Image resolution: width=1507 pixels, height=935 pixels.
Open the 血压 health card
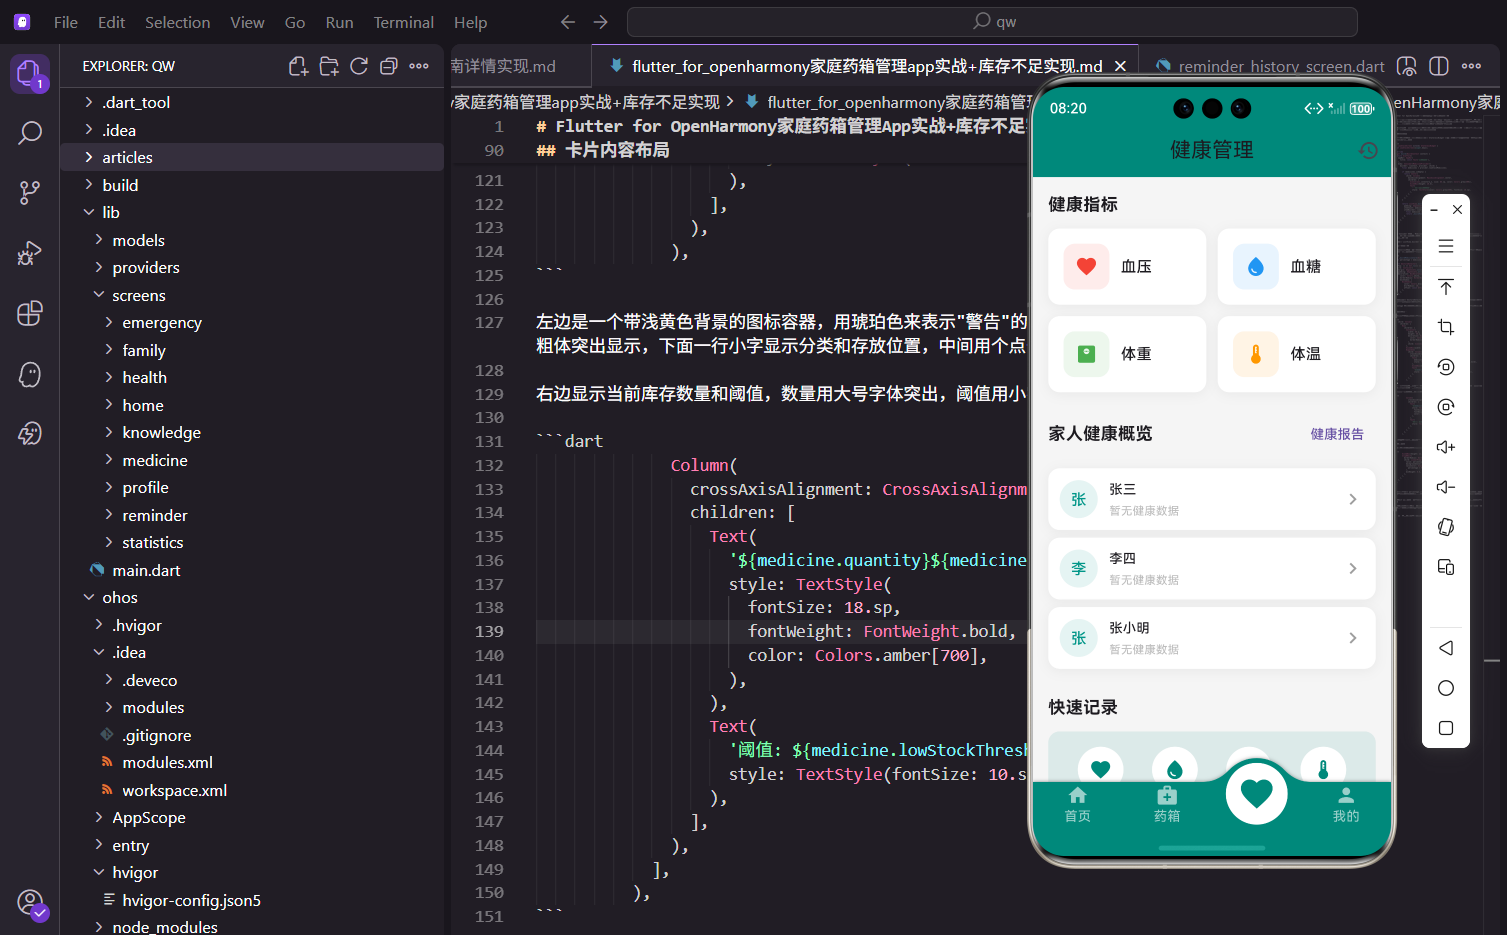point(1127,266)
